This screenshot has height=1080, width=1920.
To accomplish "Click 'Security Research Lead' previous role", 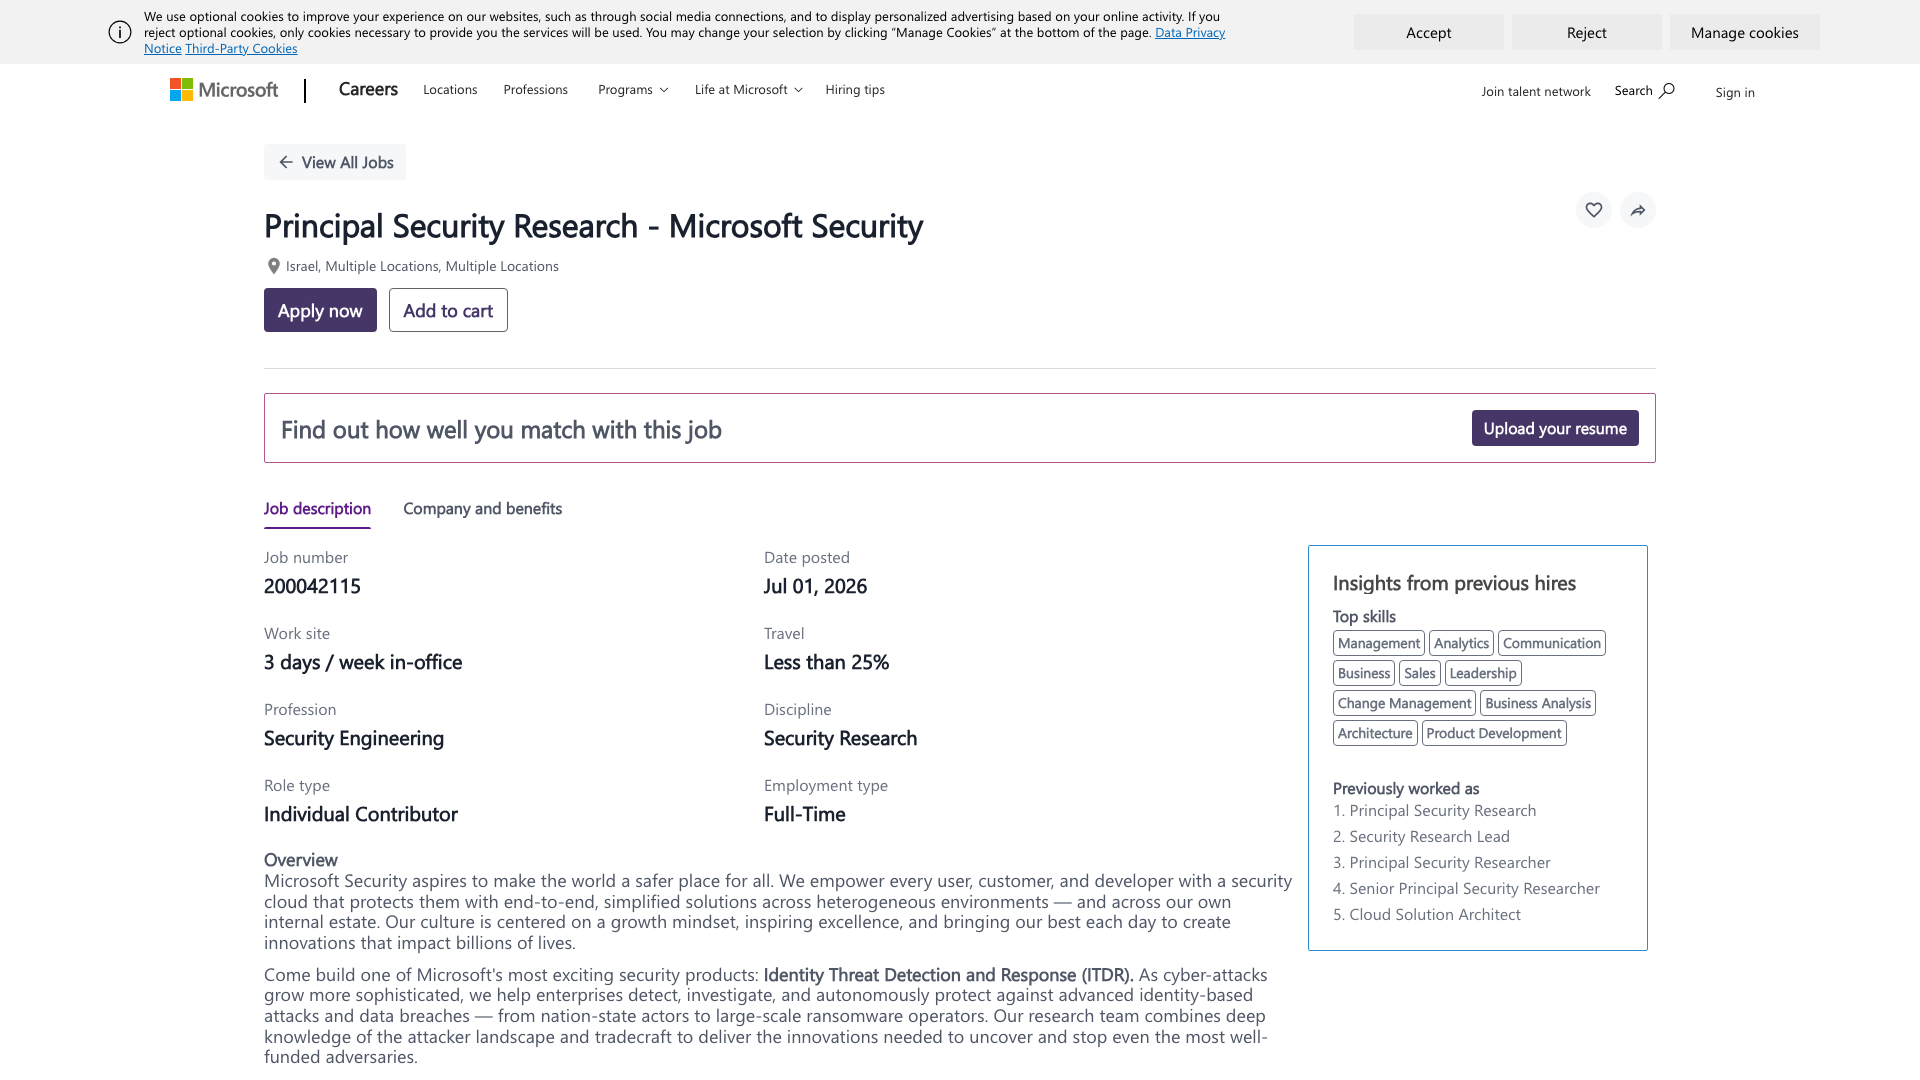I will [1429, 836].
